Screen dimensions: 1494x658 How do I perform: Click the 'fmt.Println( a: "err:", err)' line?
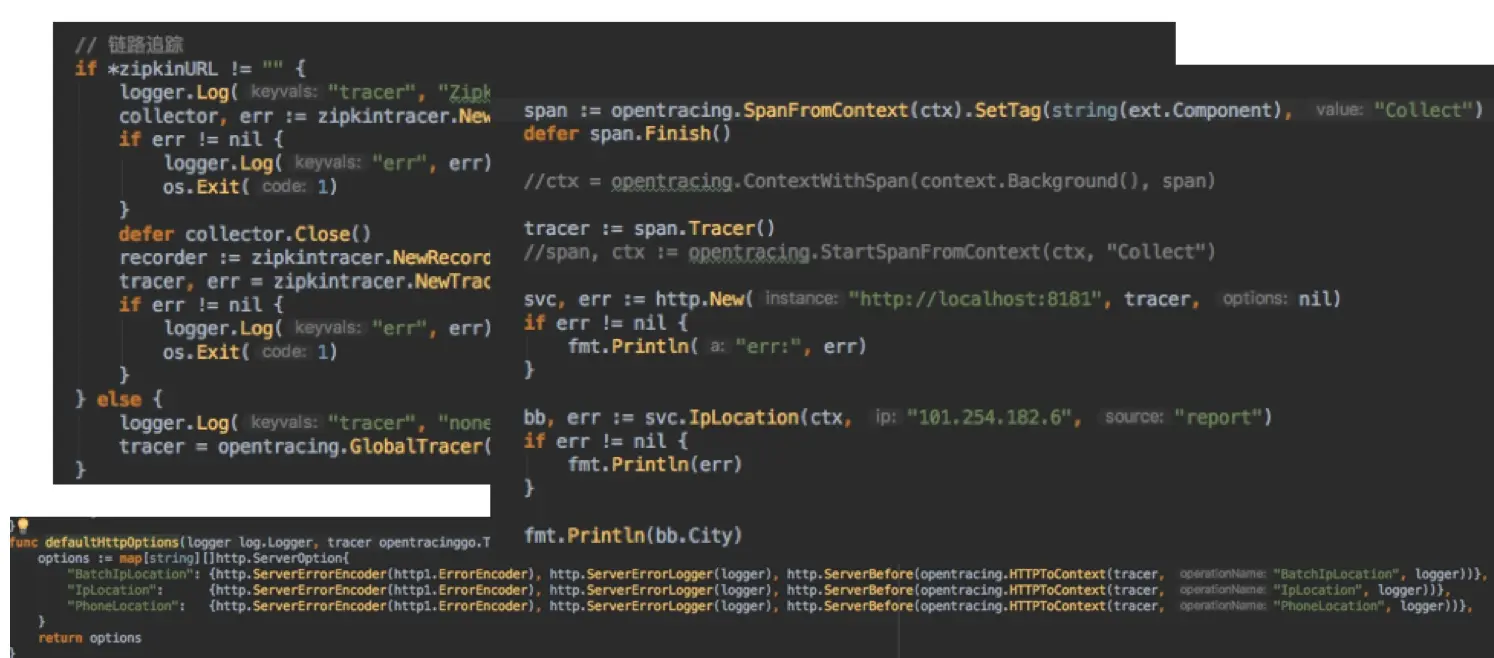[717, 346]
